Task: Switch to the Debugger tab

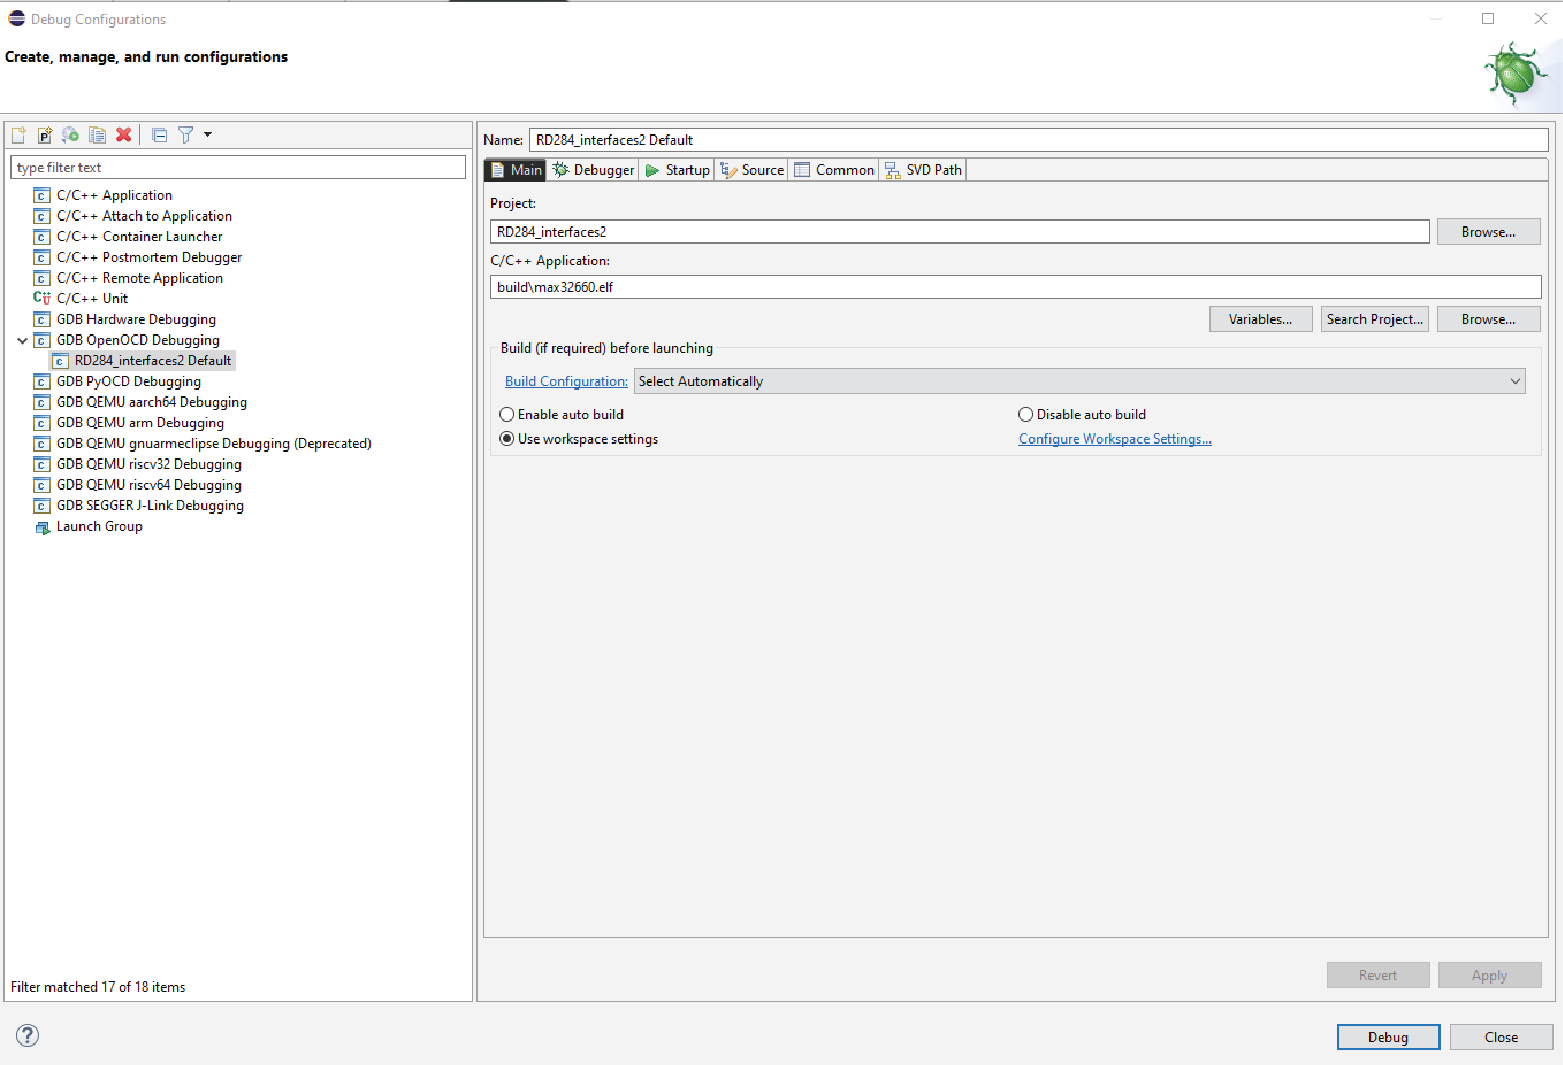Action: point(593,170)
